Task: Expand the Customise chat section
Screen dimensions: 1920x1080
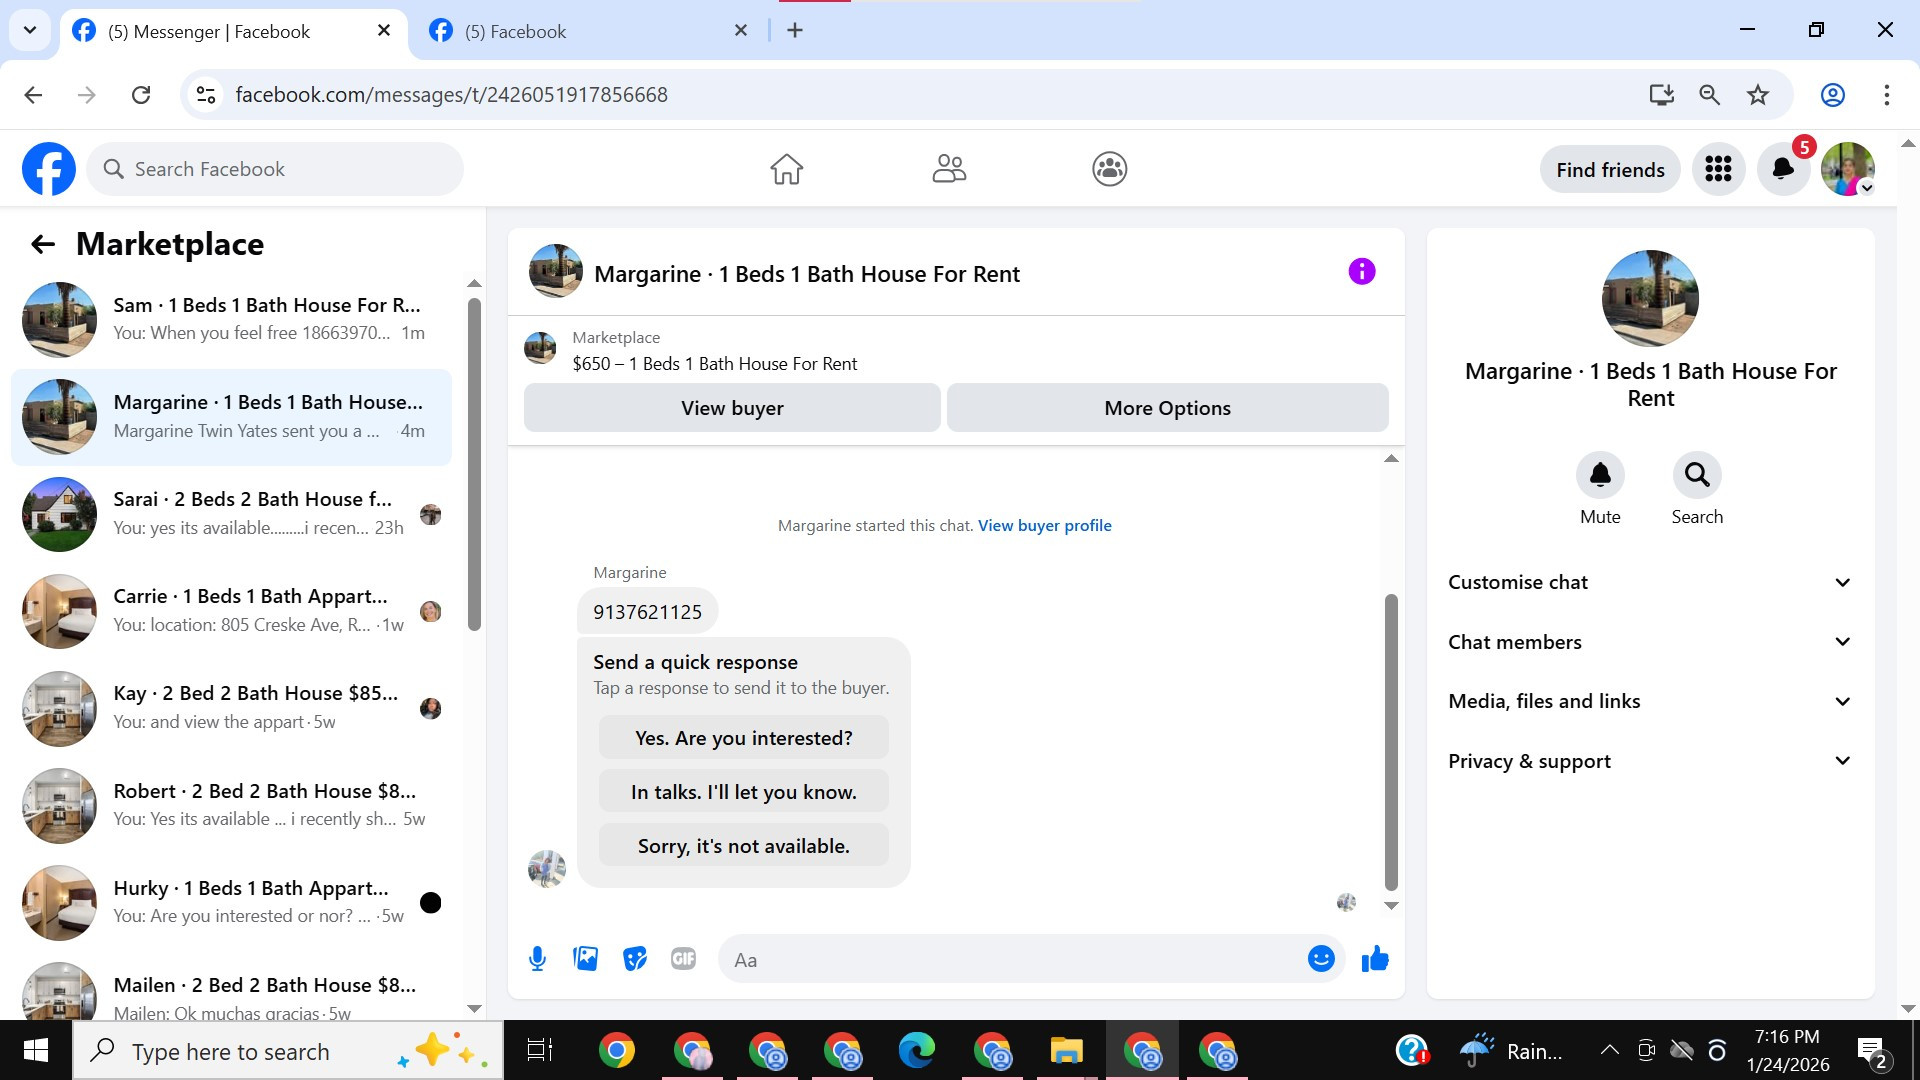Action: coord(1650,582)
